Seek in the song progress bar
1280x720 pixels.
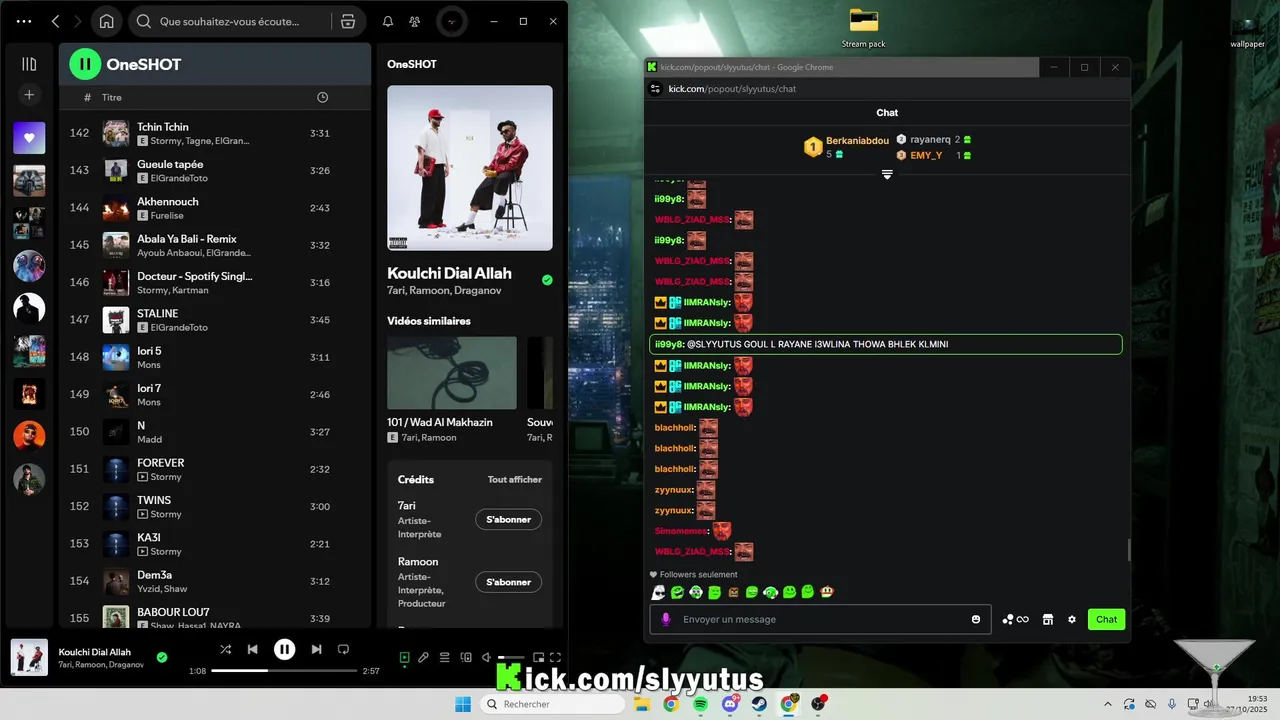[284, 670]
